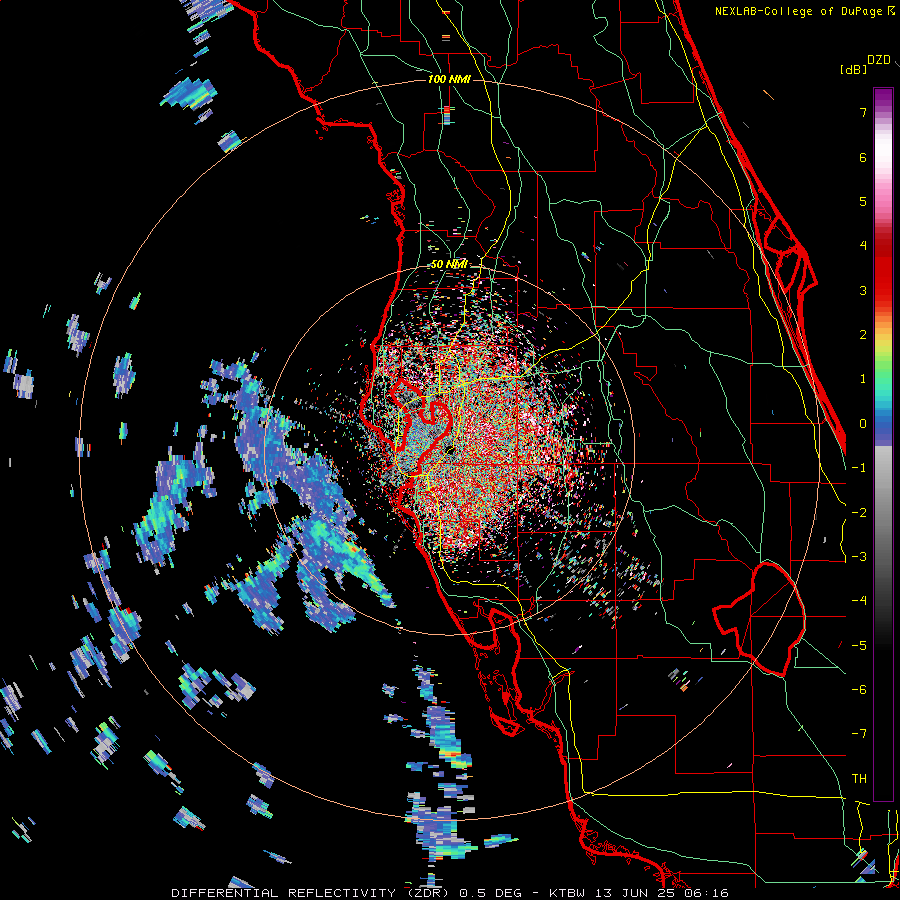Click the -7 value on color scale
This screenshot has height=900, width=900.
point(859,734)
